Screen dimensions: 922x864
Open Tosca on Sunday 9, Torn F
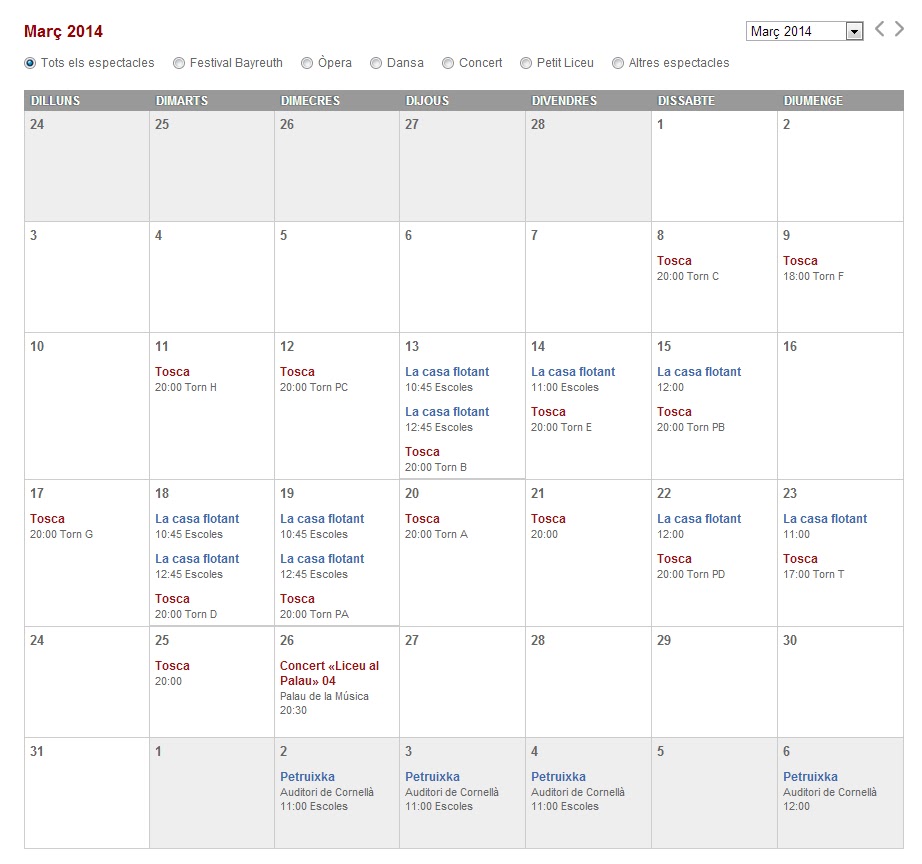pos(800,261)
